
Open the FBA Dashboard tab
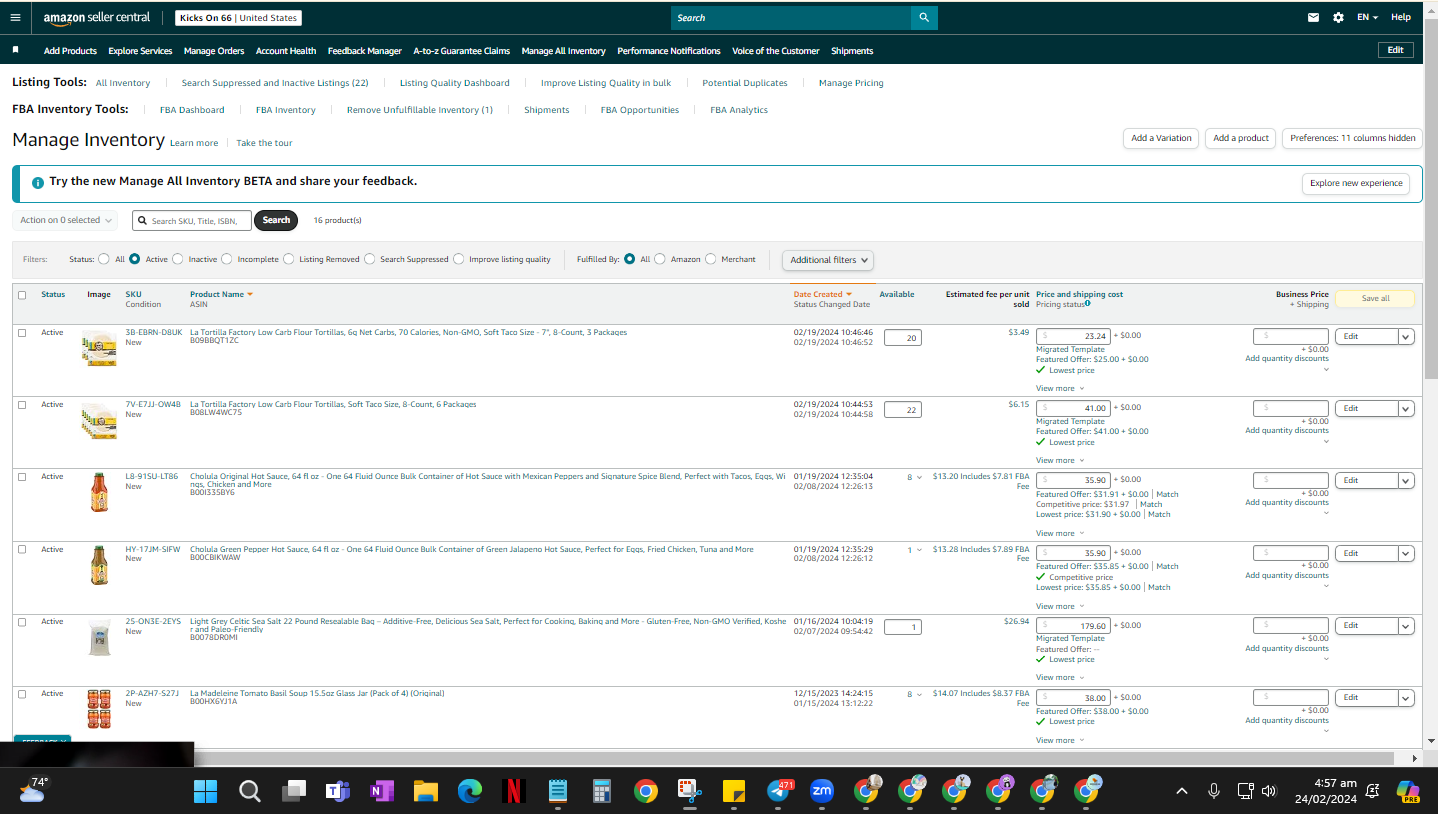pos(192,110)
